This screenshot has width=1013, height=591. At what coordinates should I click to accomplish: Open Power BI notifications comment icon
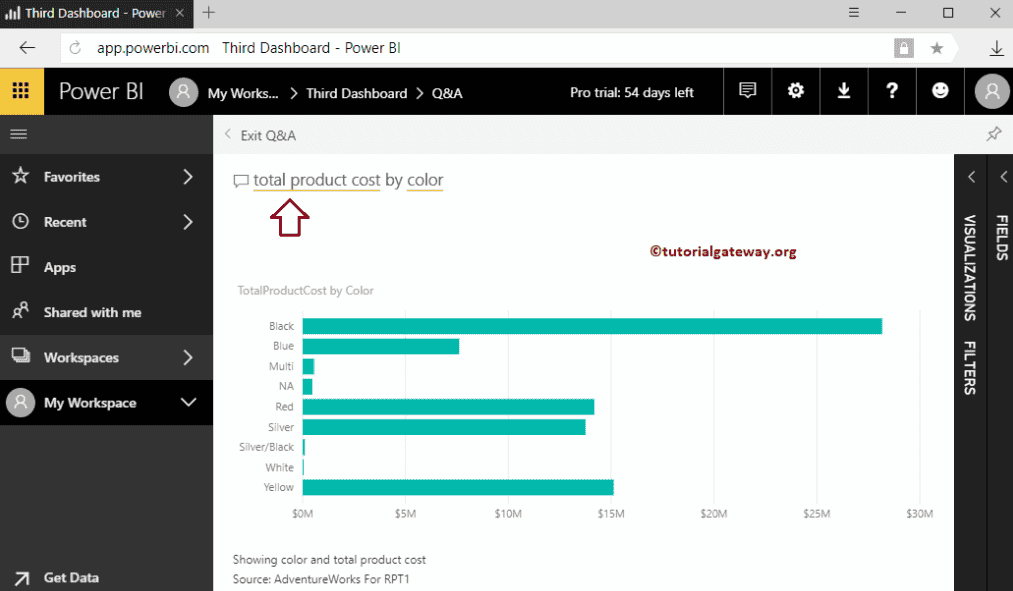(747, 91)
